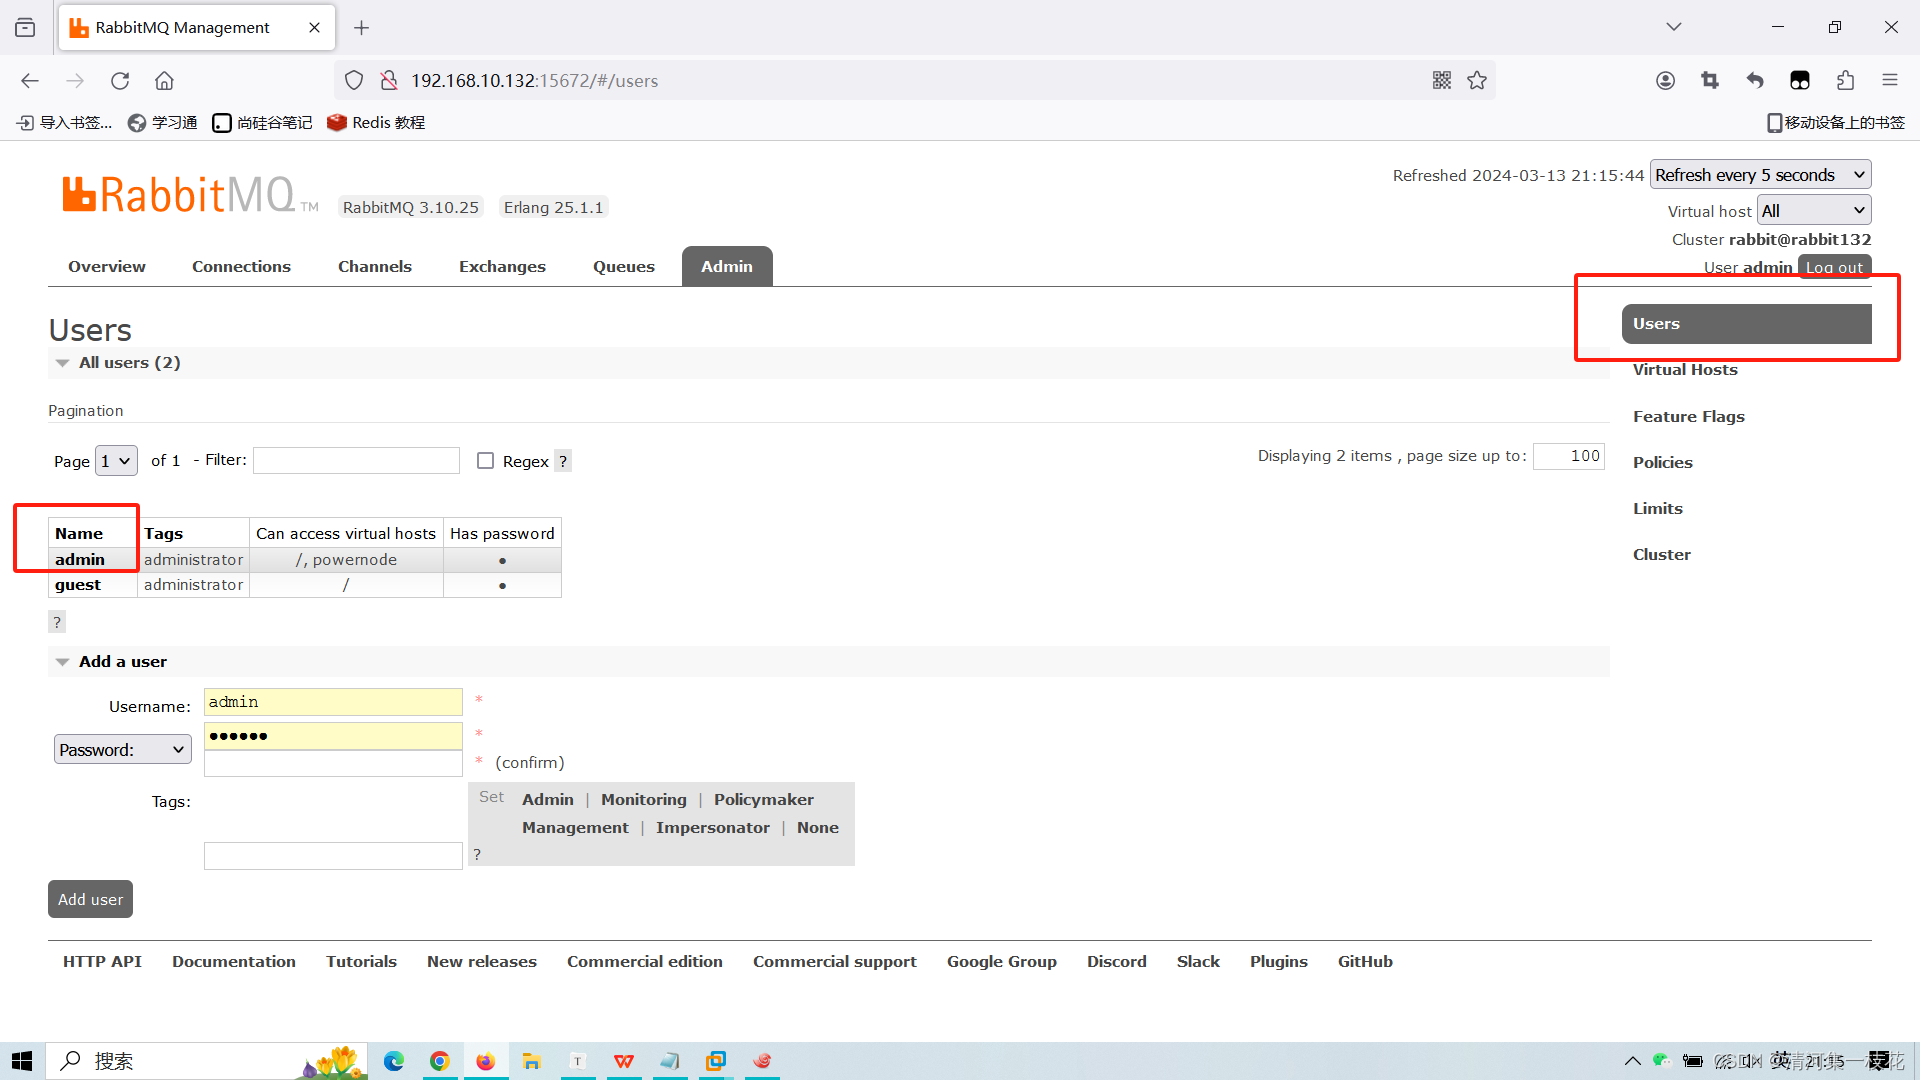Click the Filter text input field
Screen dimensions: 1920x1080
356,460
